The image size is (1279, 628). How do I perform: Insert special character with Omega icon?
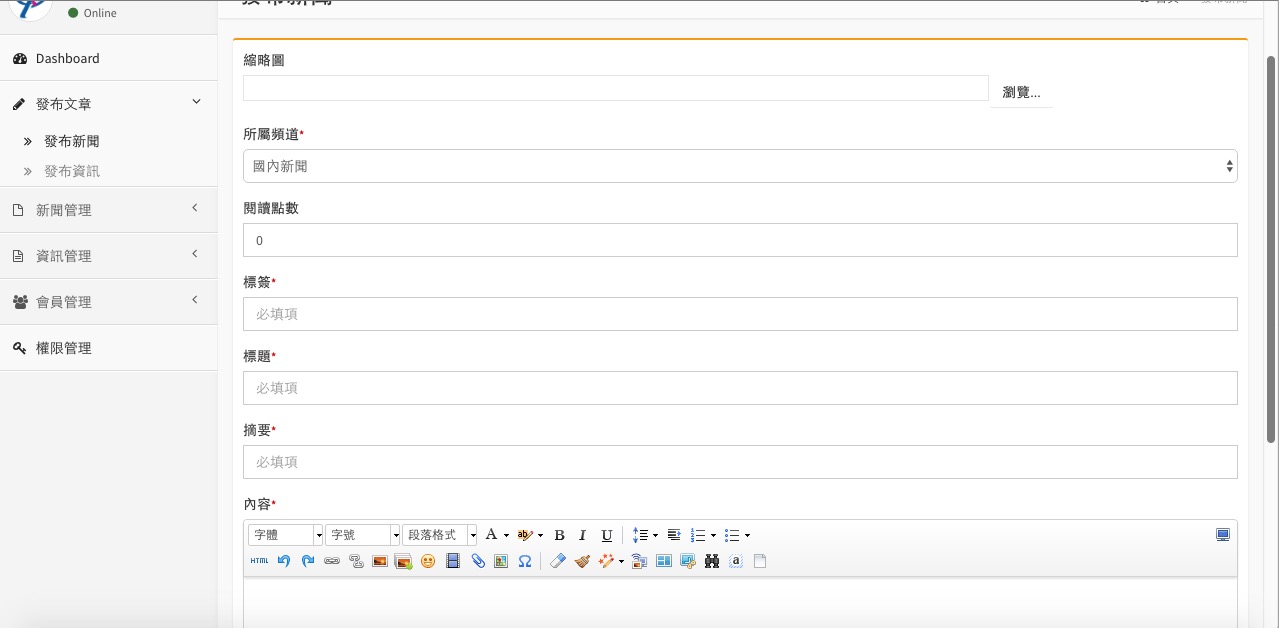525,562
